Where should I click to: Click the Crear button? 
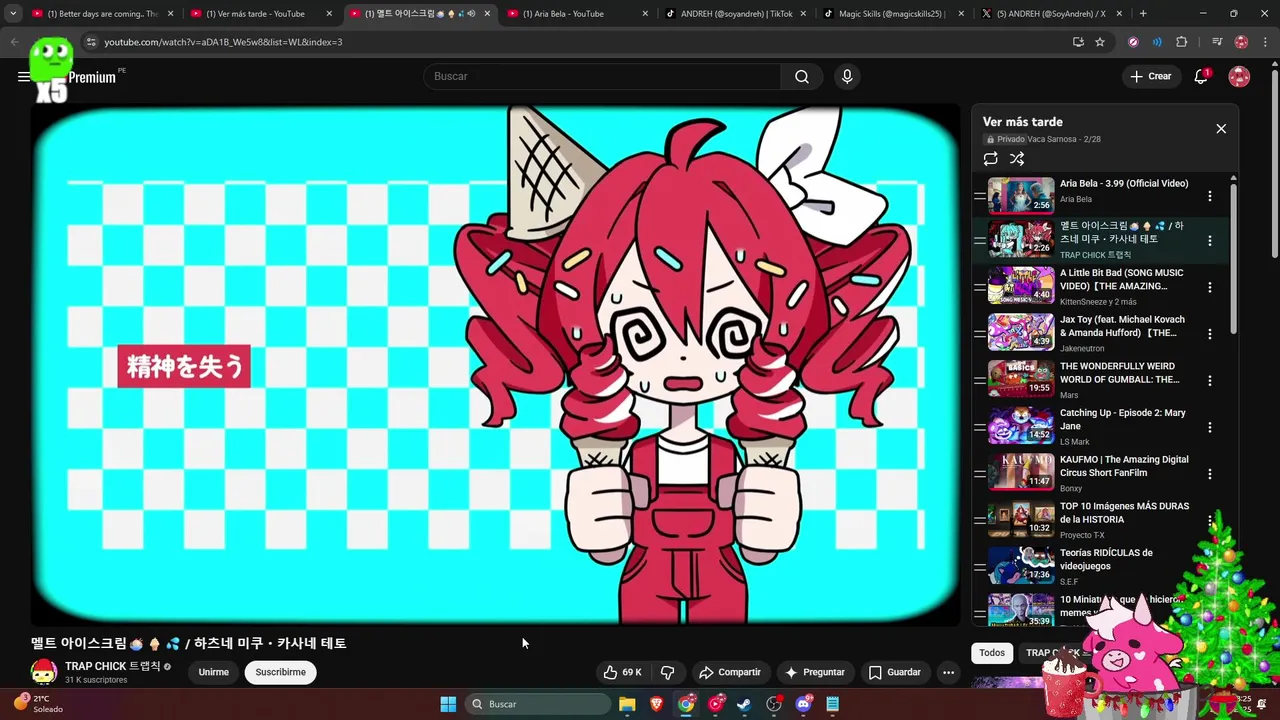(x=1150, y=76)
